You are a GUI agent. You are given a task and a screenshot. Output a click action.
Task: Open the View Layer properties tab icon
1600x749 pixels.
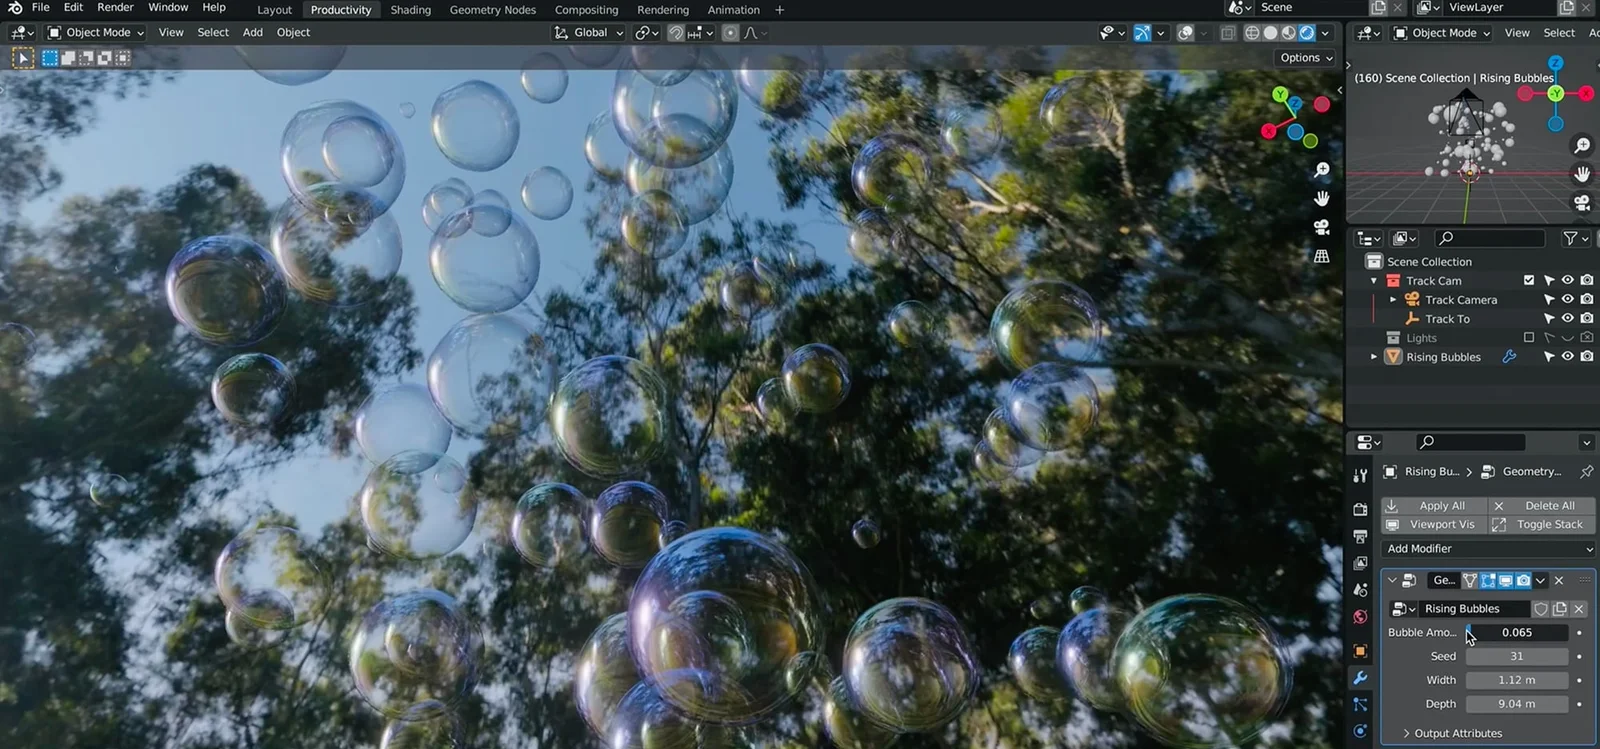(x=1360, y=563)
